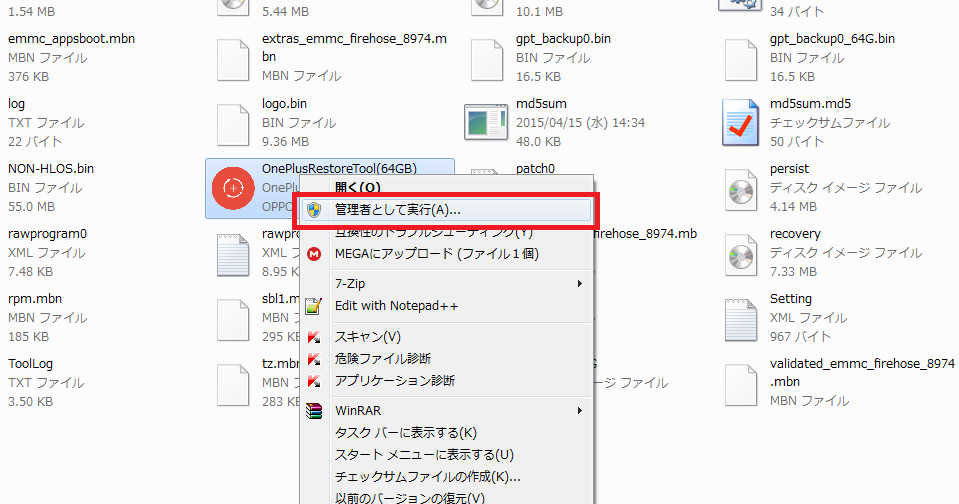Choose チェックサムファイルの作成(K)...
The image size is (959, 504).
click(x=428, y=476)
